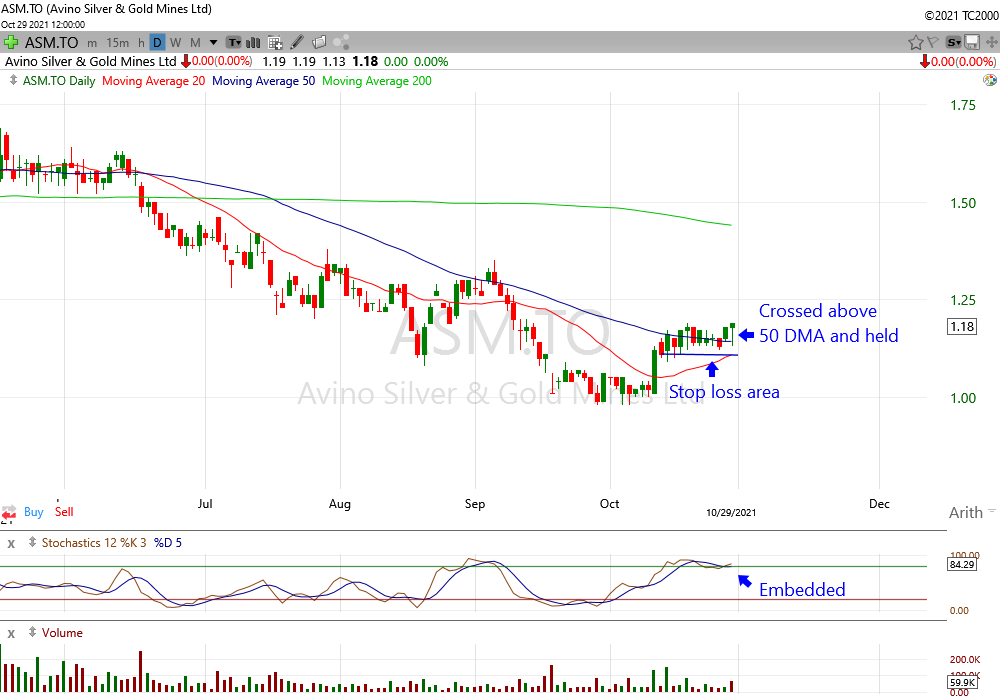Expand the timeframe dropdown arrow
The height and width of the screenshot is (700, 1000).
(214, 43)
